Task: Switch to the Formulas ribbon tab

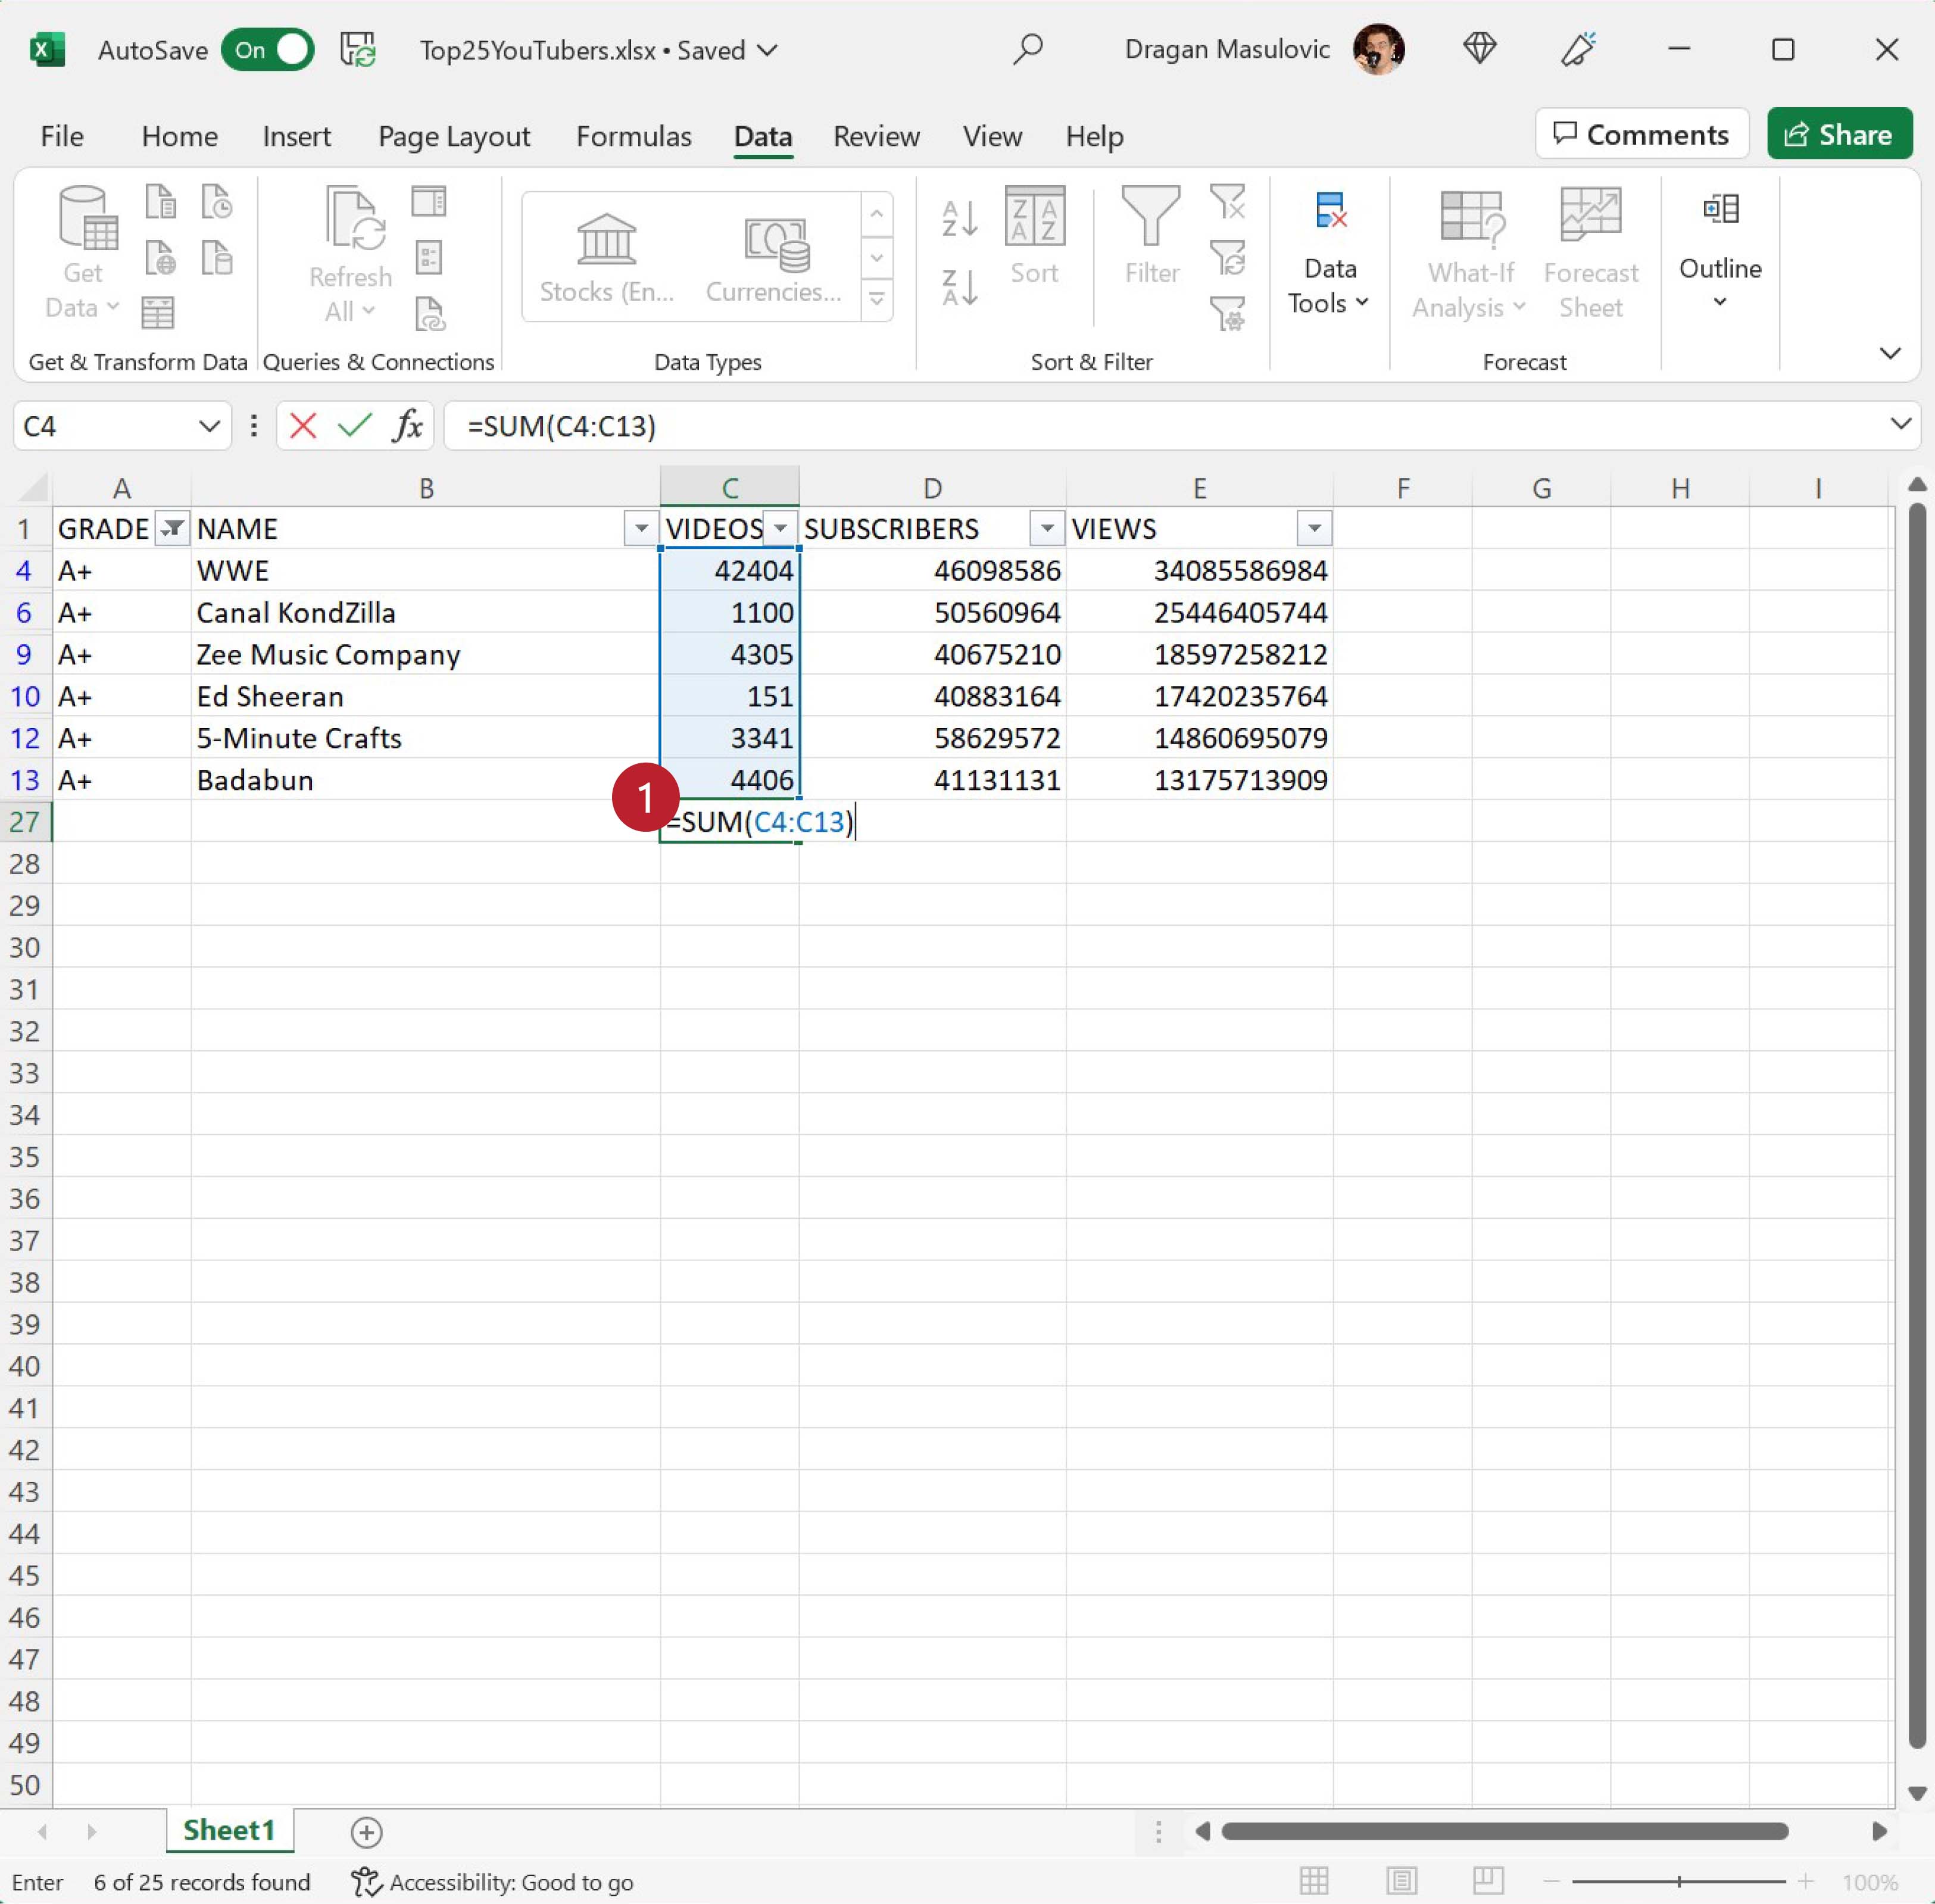Action: (x=633, y=136)
